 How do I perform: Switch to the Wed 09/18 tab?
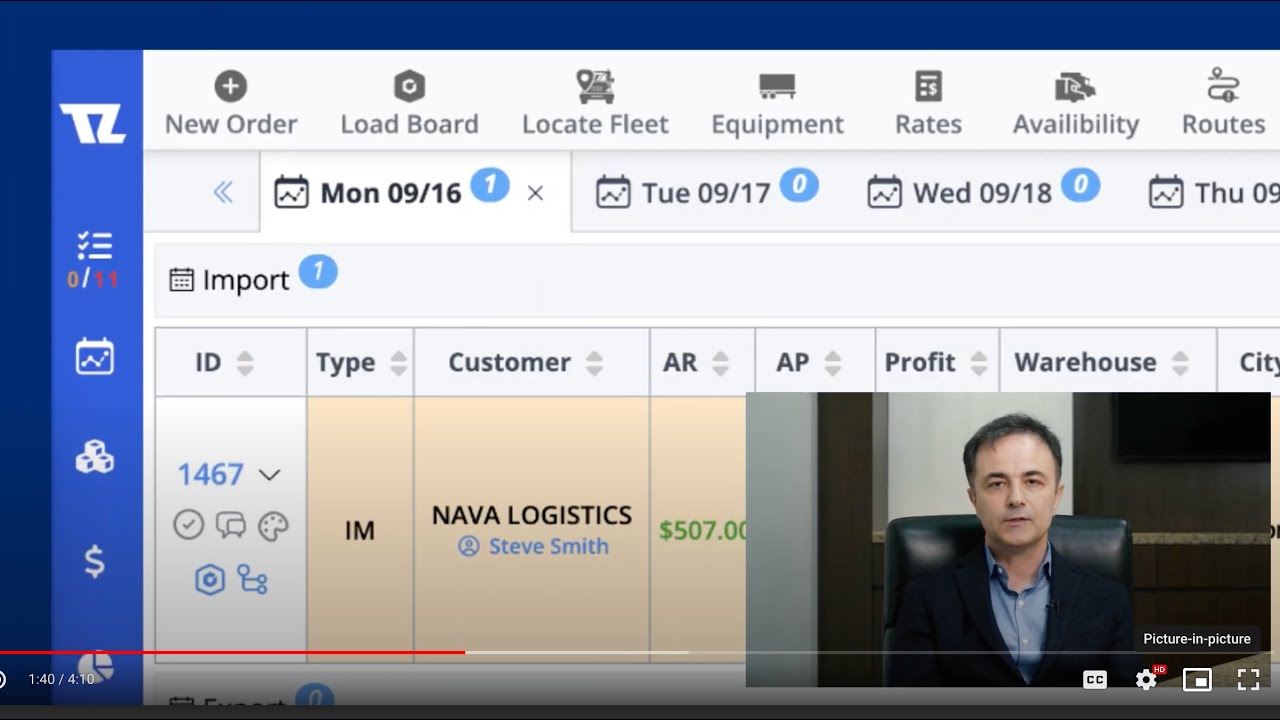983,191
